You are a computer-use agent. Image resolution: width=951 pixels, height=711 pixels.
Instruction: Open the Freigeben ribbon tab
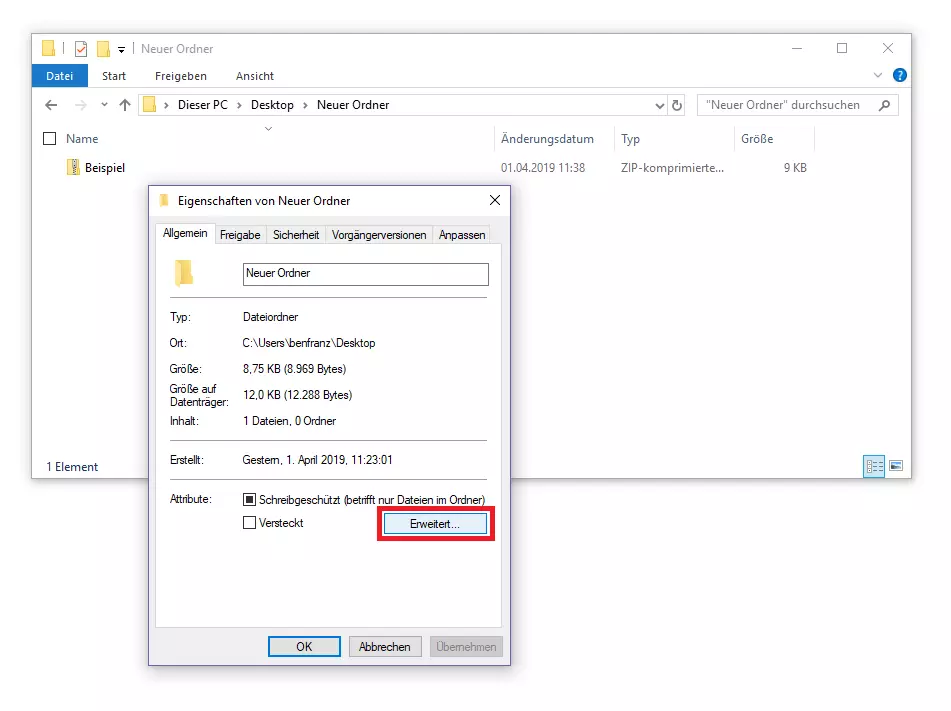click(x=181, y=76)
